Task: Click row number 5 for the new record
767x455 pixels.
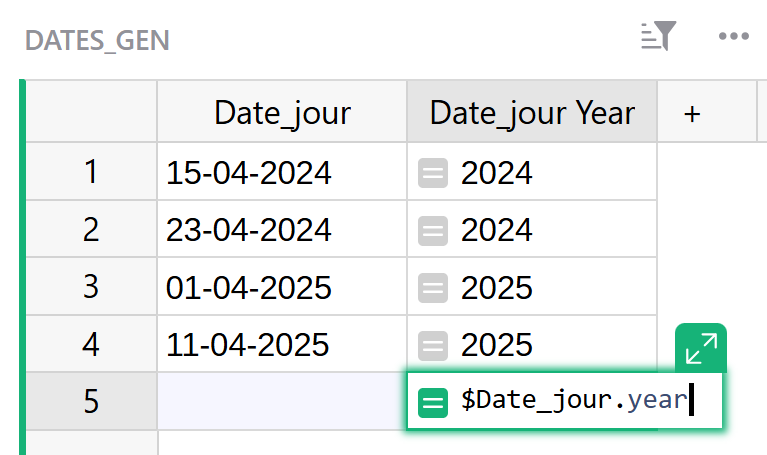Action: (x=91, y=402)
